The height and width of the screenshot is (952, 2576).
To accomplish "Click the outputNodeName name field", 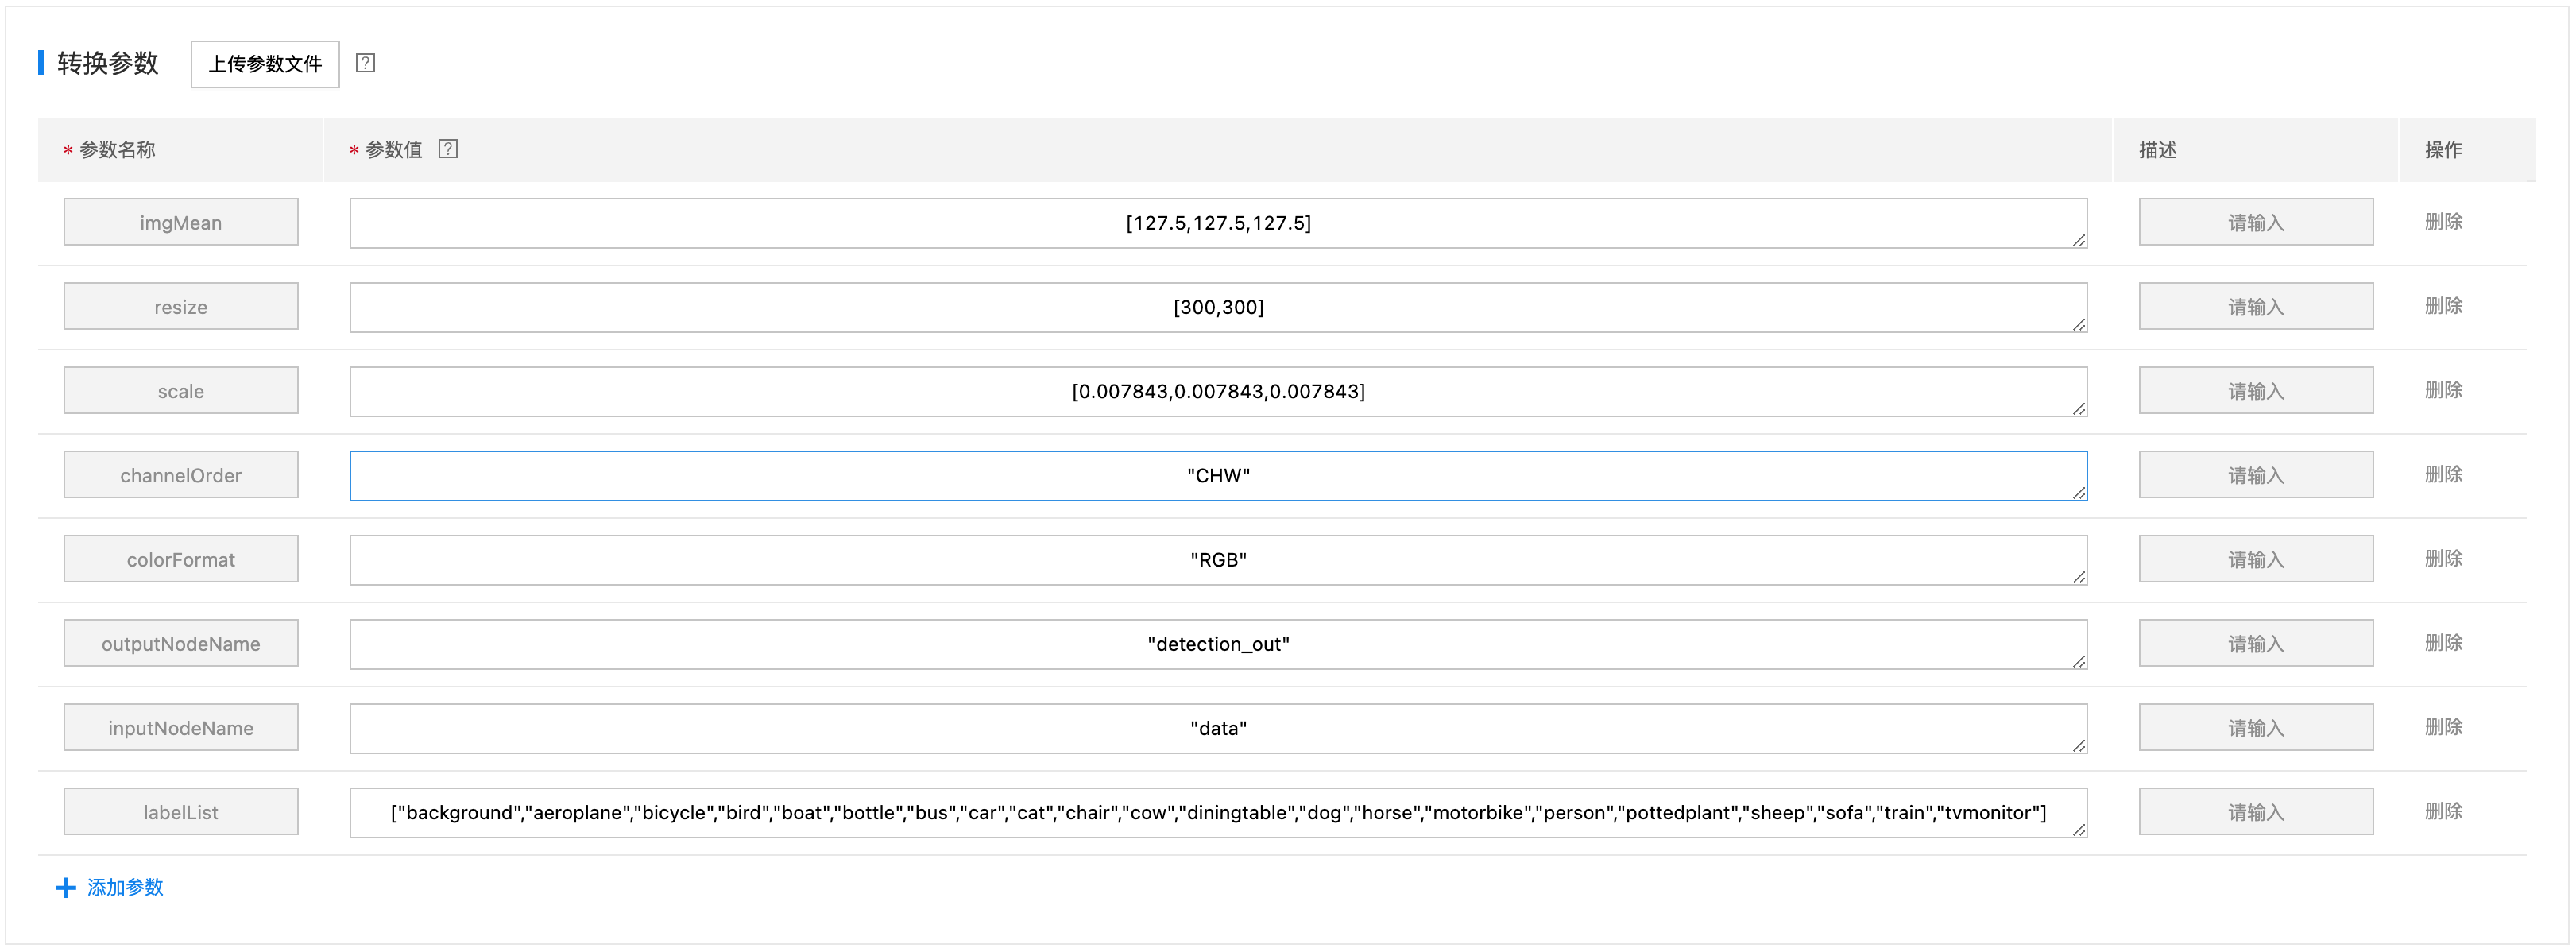I will coord(181,643).
